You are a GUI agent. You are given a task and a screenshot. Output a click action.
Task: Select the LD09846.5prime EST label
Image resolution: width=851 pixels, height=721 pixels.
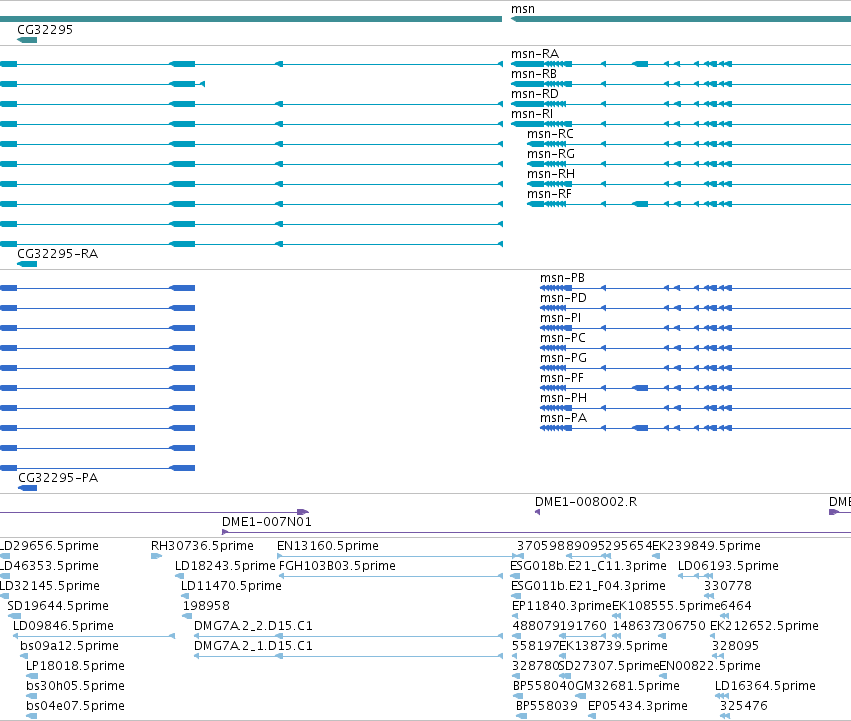pyautogui.click(x=63, y=626)
